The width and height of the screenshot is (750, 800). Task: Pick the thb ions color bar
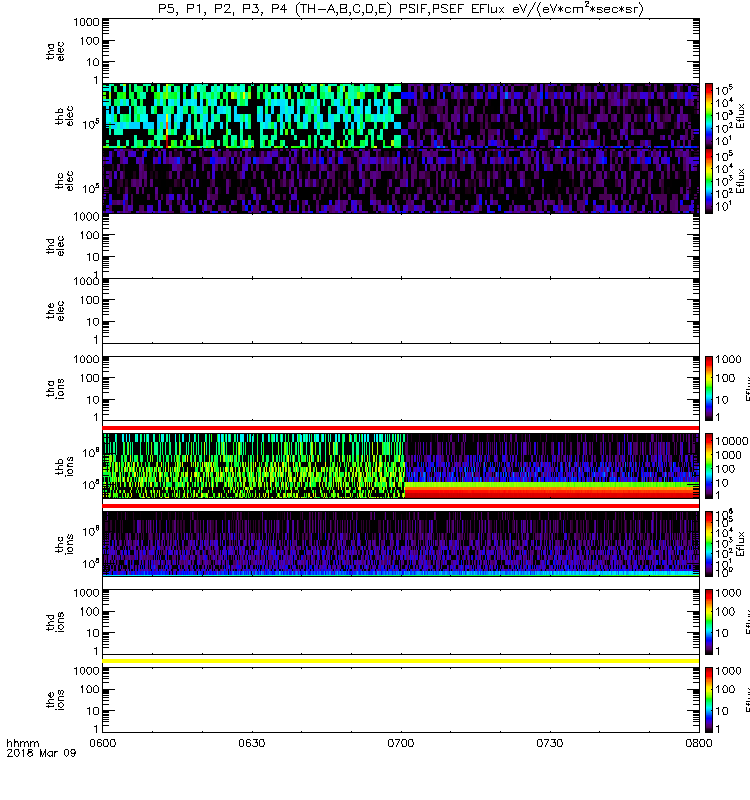pyautogui.click(x=709, y=466)
